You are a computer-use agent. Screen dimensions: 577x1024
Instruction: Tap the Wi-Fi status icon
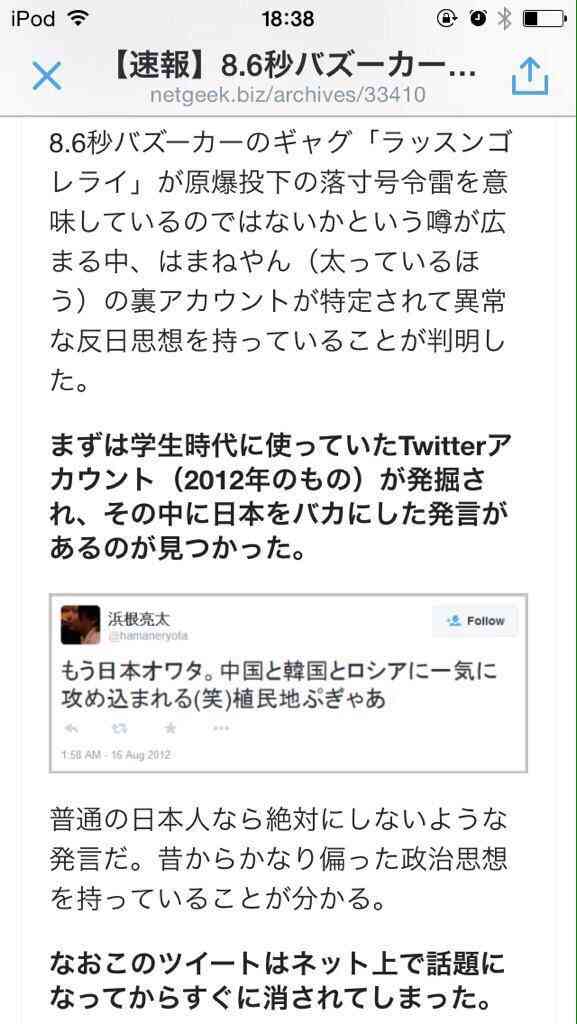[x=77, y=20]
